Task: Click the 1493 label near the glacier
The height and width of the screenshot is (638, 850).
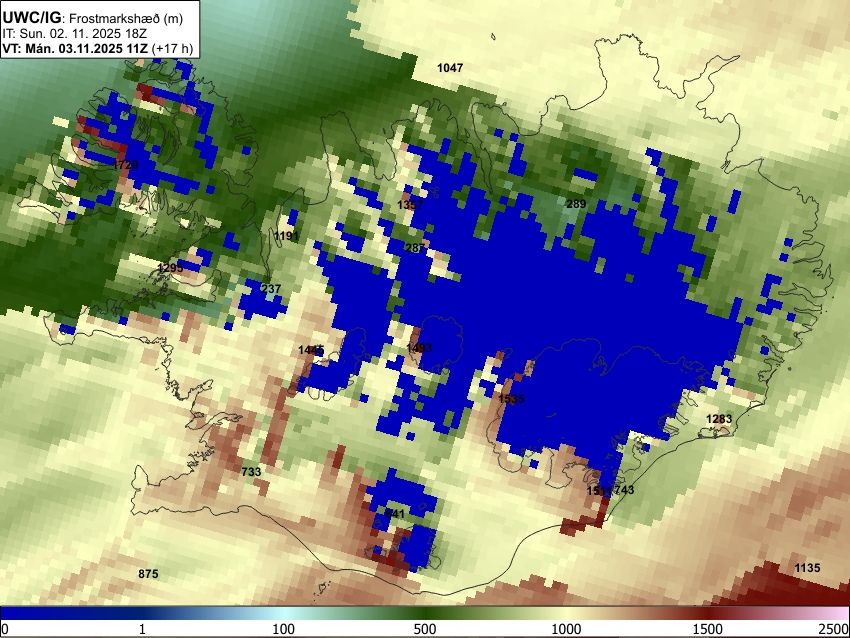Action: tap(419, 347)
